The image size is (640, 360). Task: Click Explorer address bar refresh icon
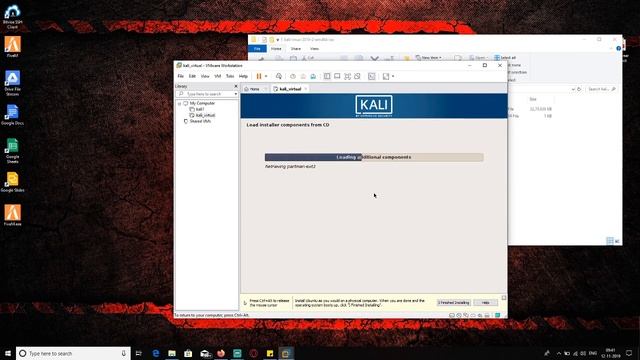[579, 89]
